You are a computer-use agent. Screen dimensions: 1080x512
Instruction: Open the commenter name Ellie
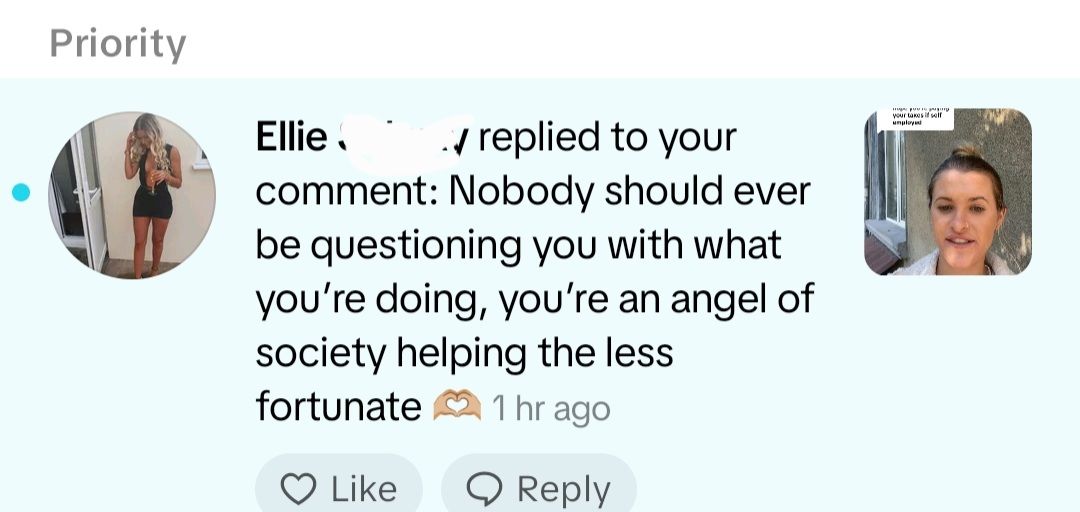point(291,137)
